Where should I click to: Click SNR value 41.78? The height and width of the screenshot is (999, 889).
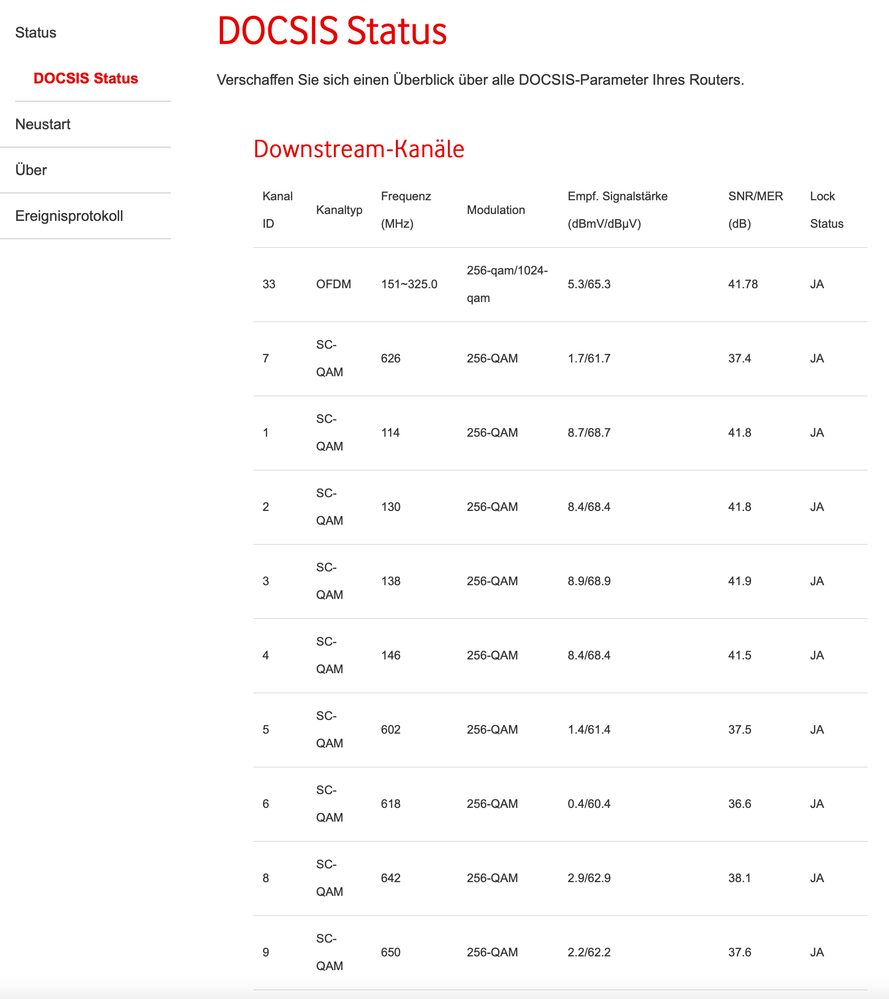pos(743,284)
